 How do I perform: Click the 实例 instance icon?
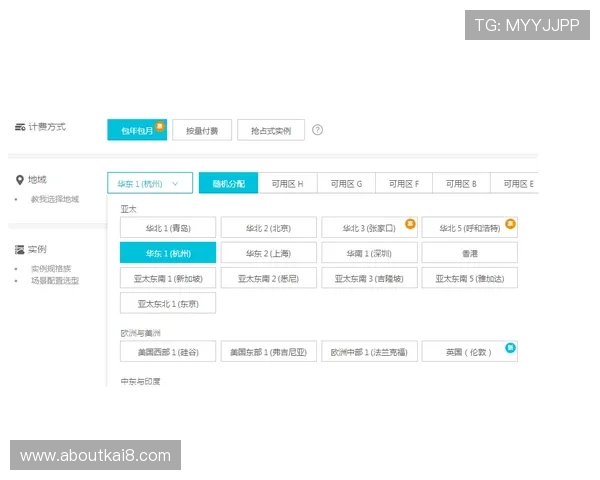(20, 250)
